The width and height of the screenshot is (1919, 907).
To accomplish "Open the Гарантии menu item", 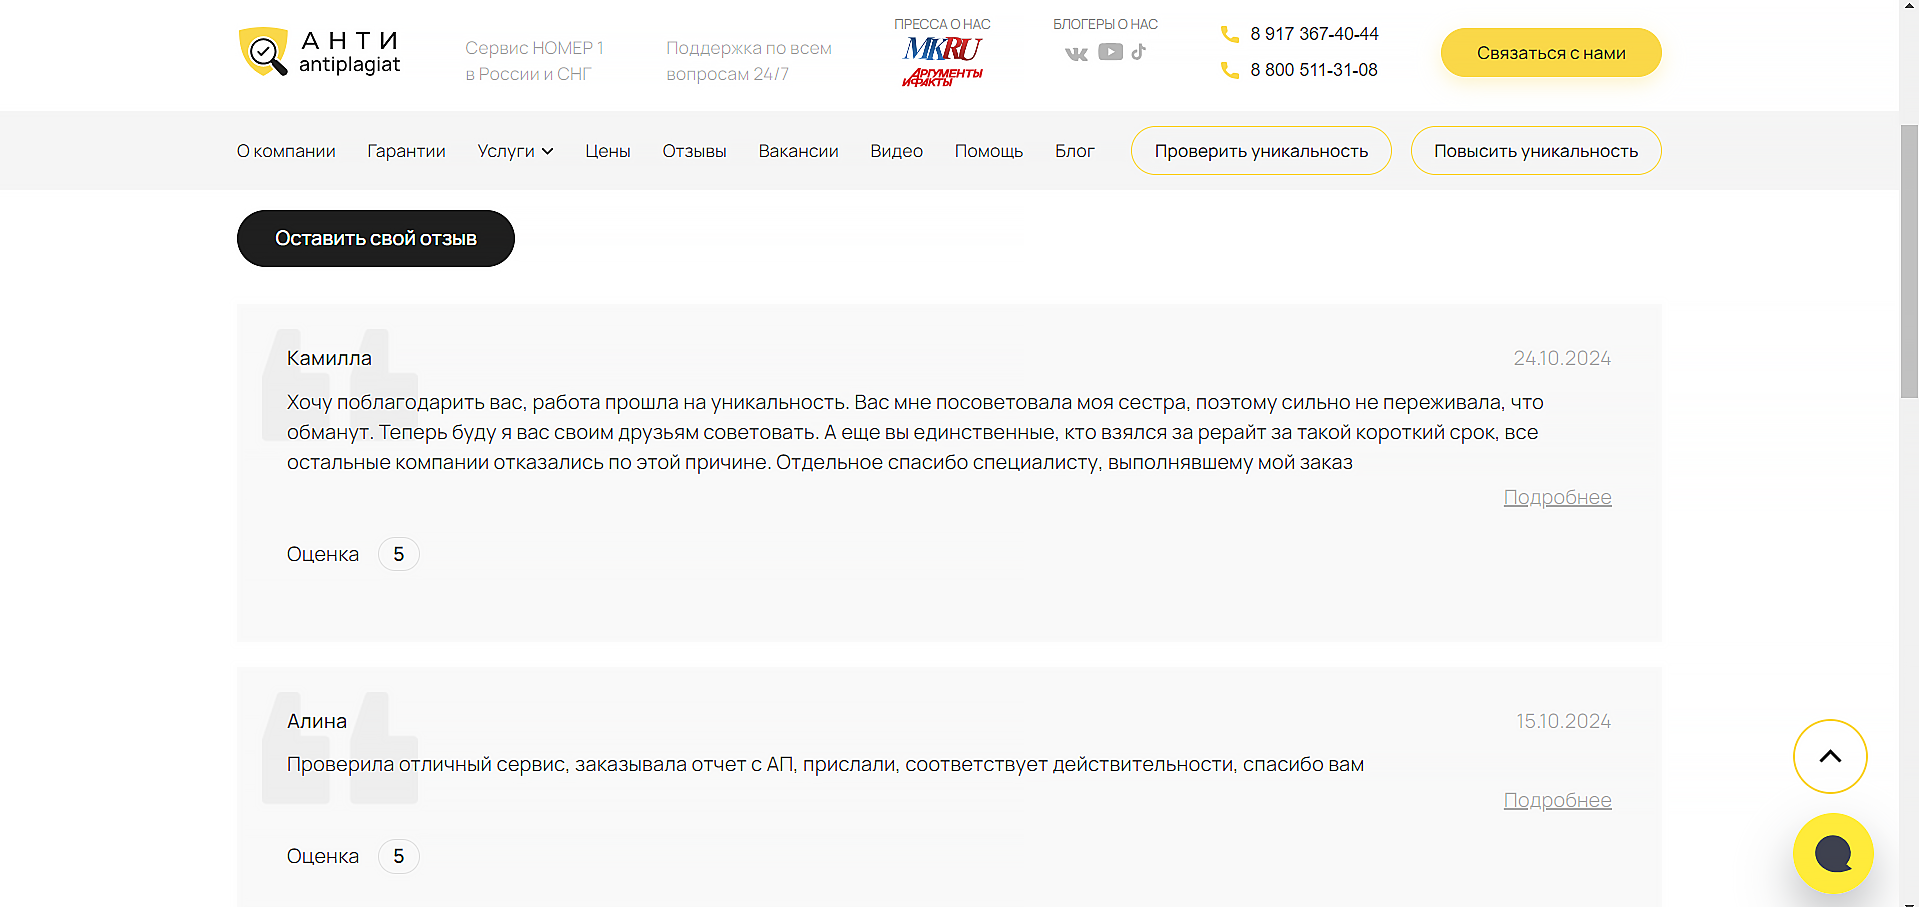I will click(406, 151).
